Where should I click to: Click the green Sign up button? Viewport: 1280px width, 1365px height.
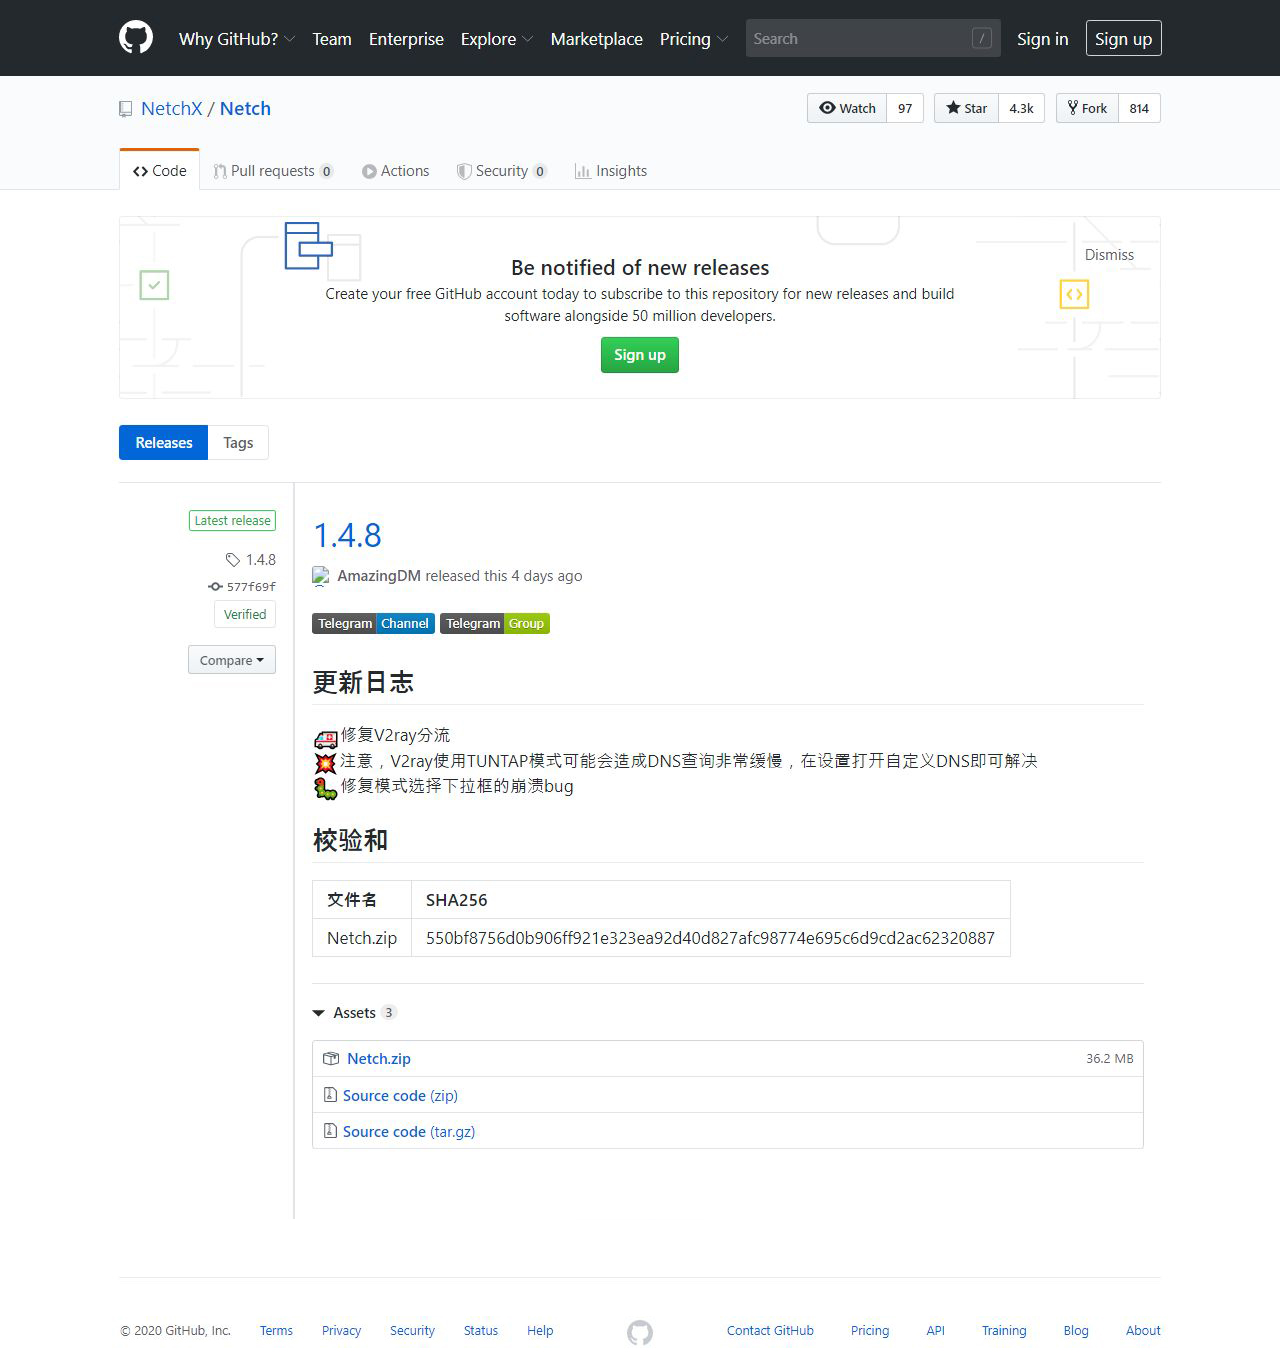(x=640, y=355)
